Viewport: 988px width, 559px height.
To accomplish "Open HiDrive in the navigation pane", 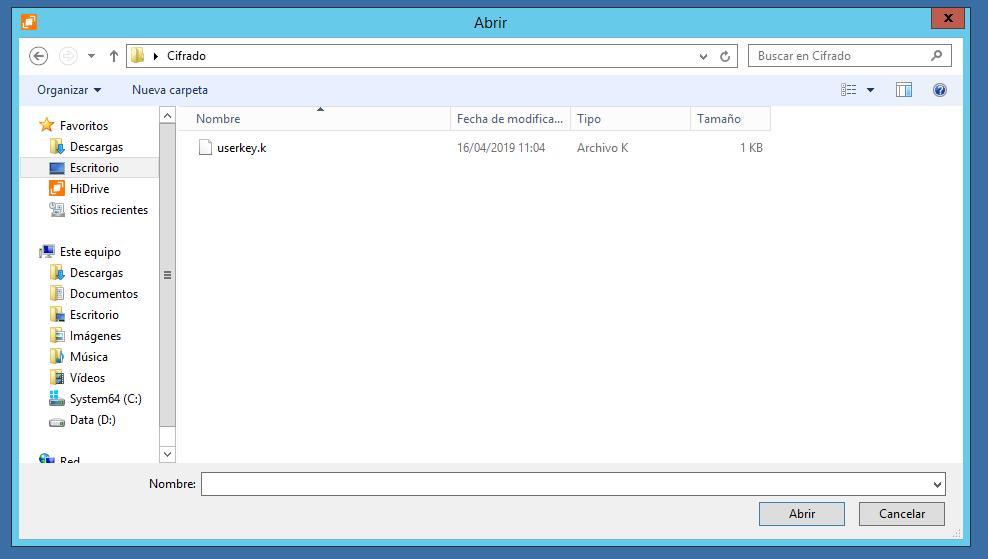I will [x=89, y=188].
